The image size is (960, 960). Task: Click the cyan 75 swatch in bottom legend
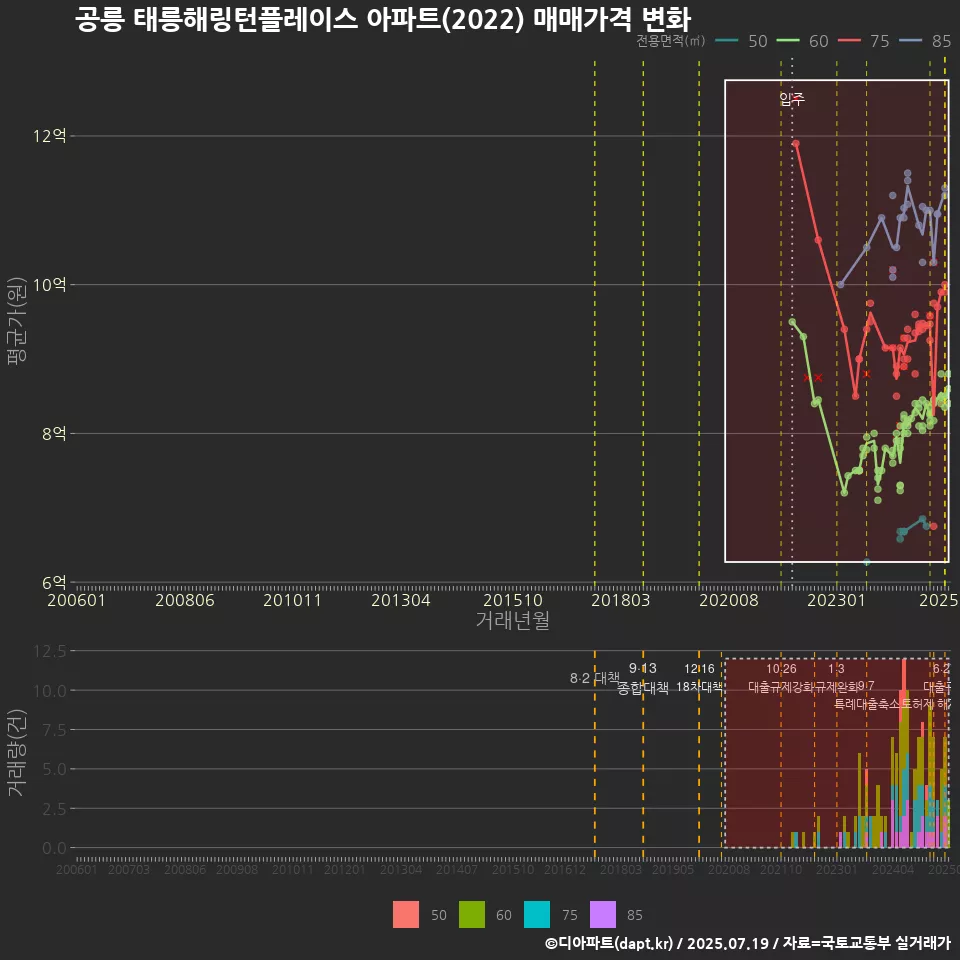point(537,915)
